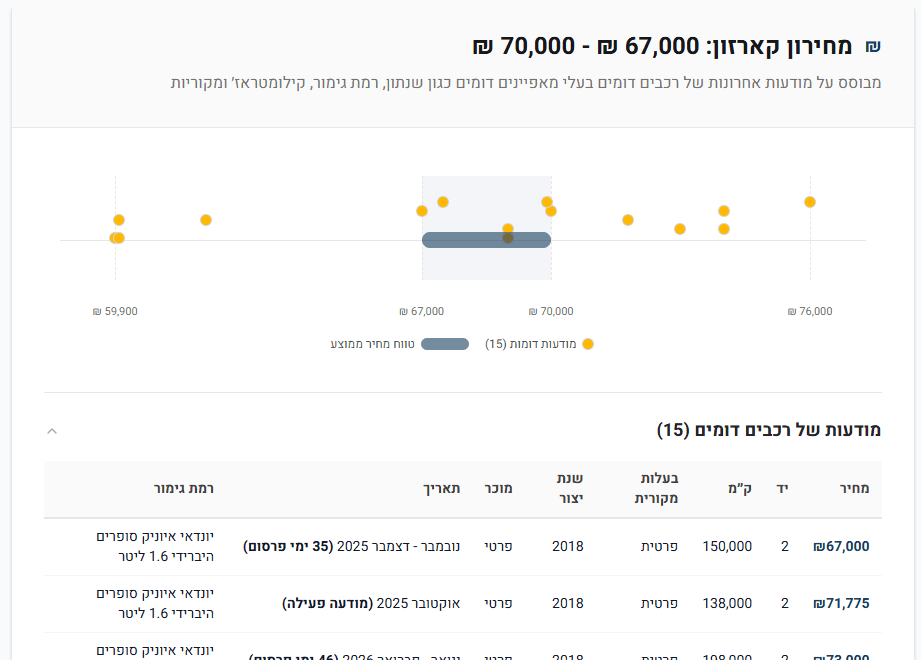Click the 150,000 km cell

click(x=727, y=546)
